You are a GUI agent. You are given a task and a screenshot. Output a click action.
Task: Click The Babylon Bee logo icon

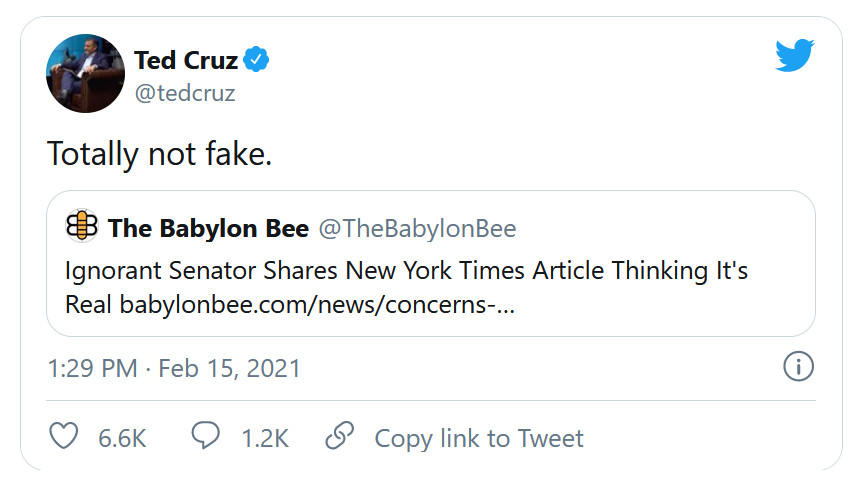[x=82, y=227]
